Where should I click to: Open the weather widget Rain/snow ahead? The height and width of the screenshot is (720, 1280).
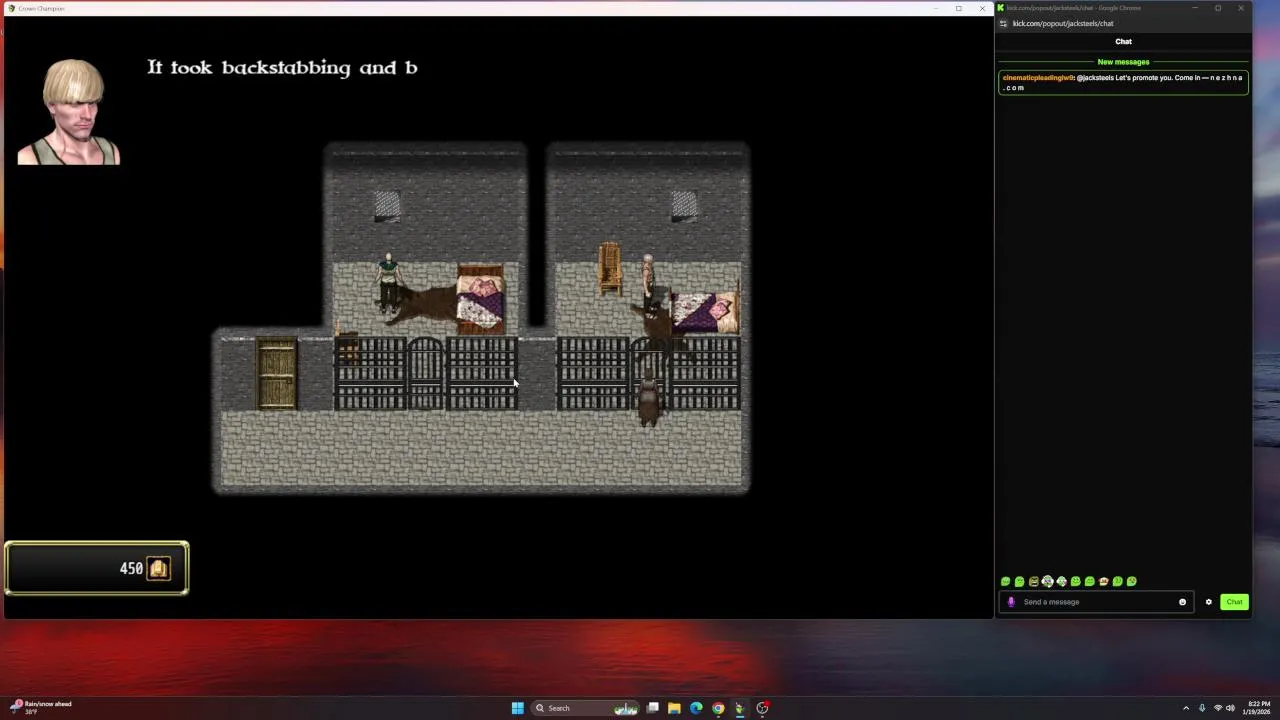click(40, 707)
